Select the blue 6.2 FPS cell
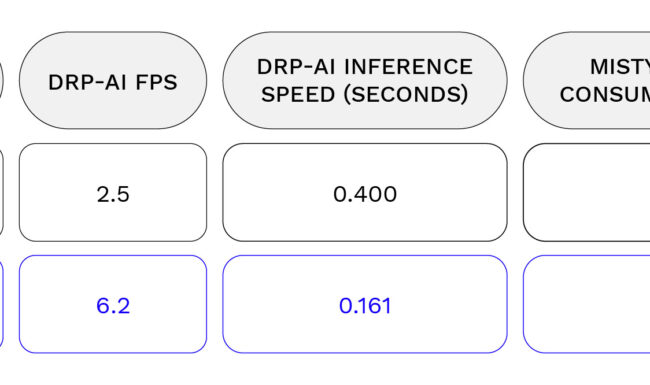Viewport: 650px width, 385px height. pos(113,304)
